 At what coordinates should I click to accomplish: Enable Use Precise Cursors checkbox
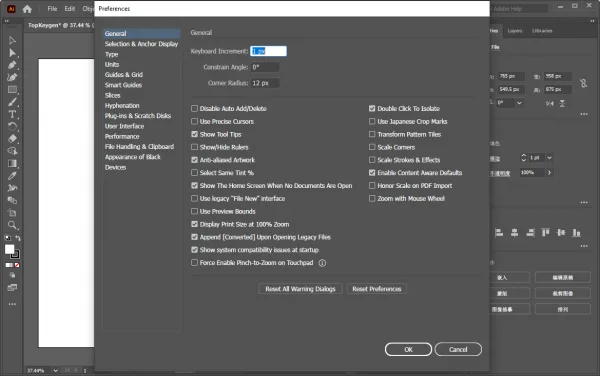[x=194, y=122]
